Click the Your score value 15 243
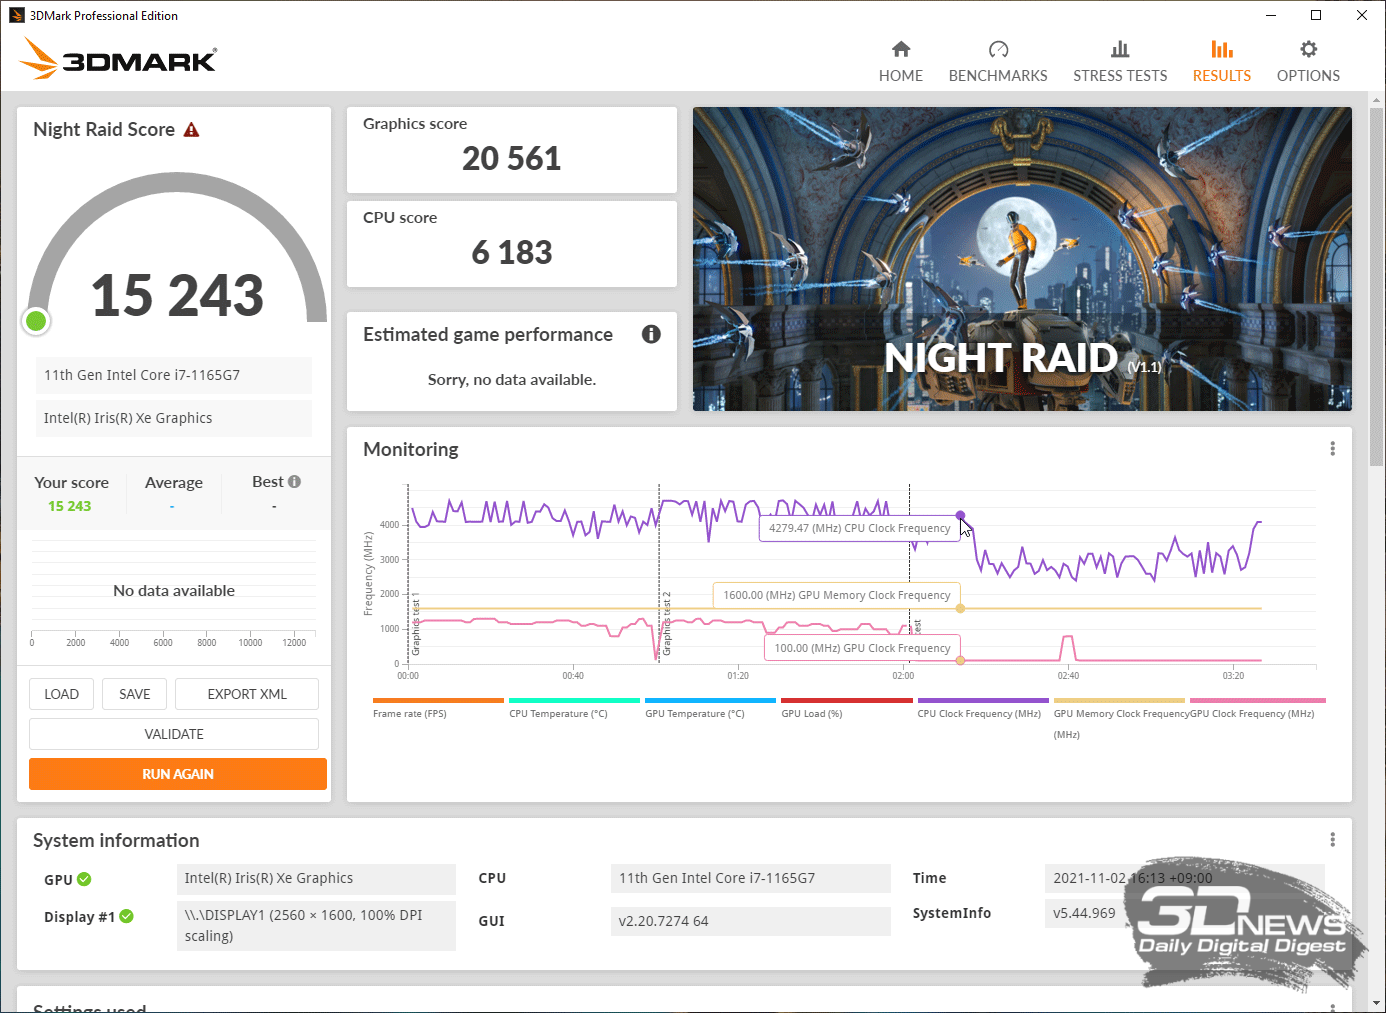1386x1013 pixels. [x=69, y=506]
